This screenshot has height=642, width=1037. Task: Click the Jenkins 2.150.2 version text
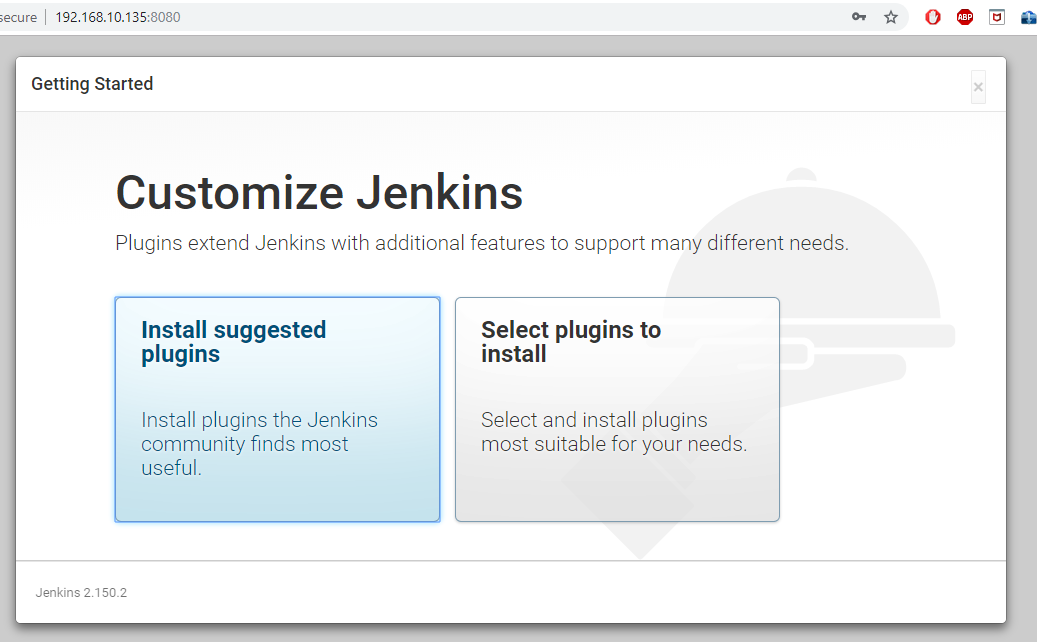[x=81, y=592]
